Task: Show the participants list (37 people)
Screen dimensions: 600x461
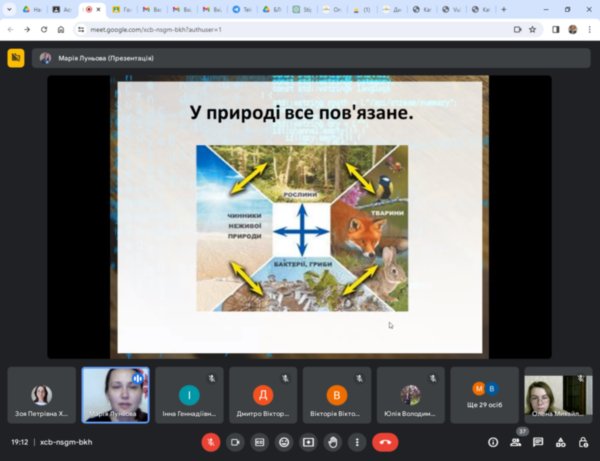Action: pos(516,441)
